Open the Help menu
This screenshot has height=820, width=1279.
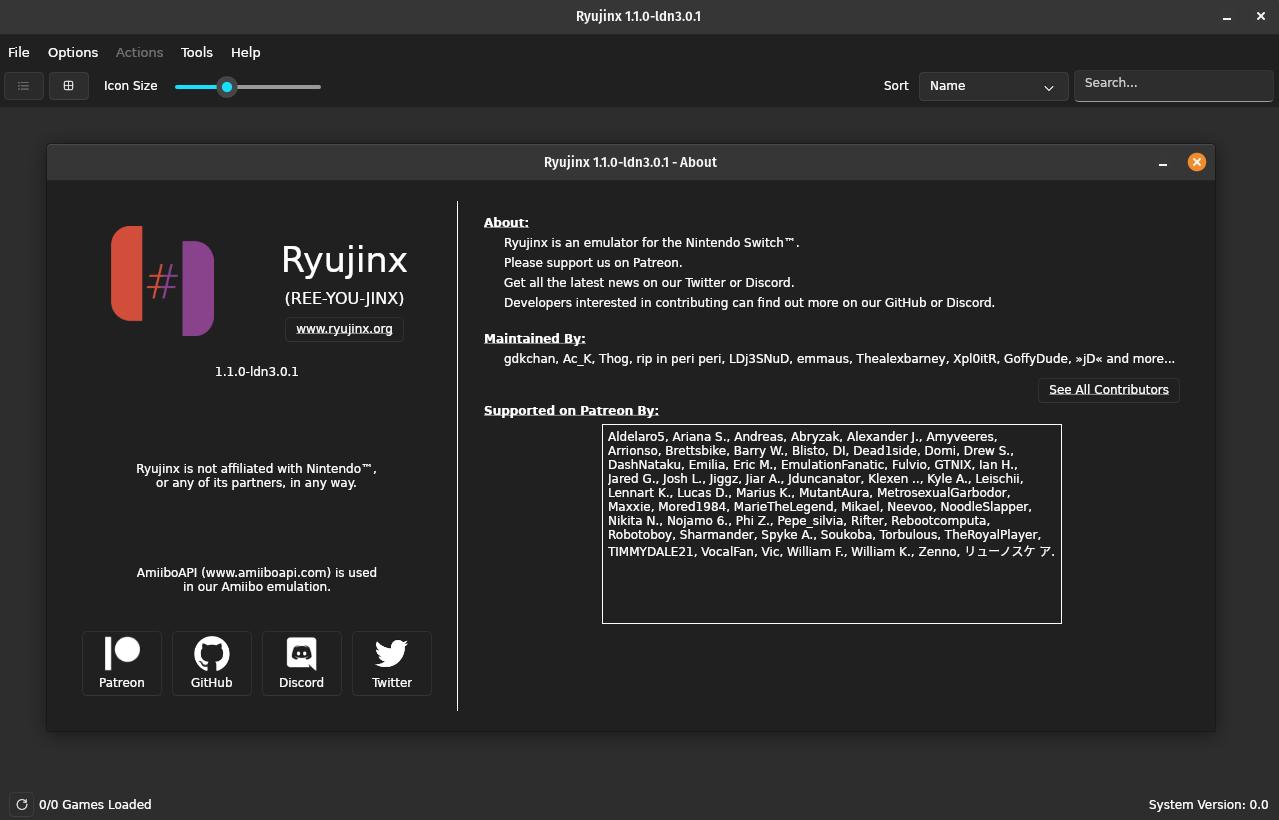(245, 52)
